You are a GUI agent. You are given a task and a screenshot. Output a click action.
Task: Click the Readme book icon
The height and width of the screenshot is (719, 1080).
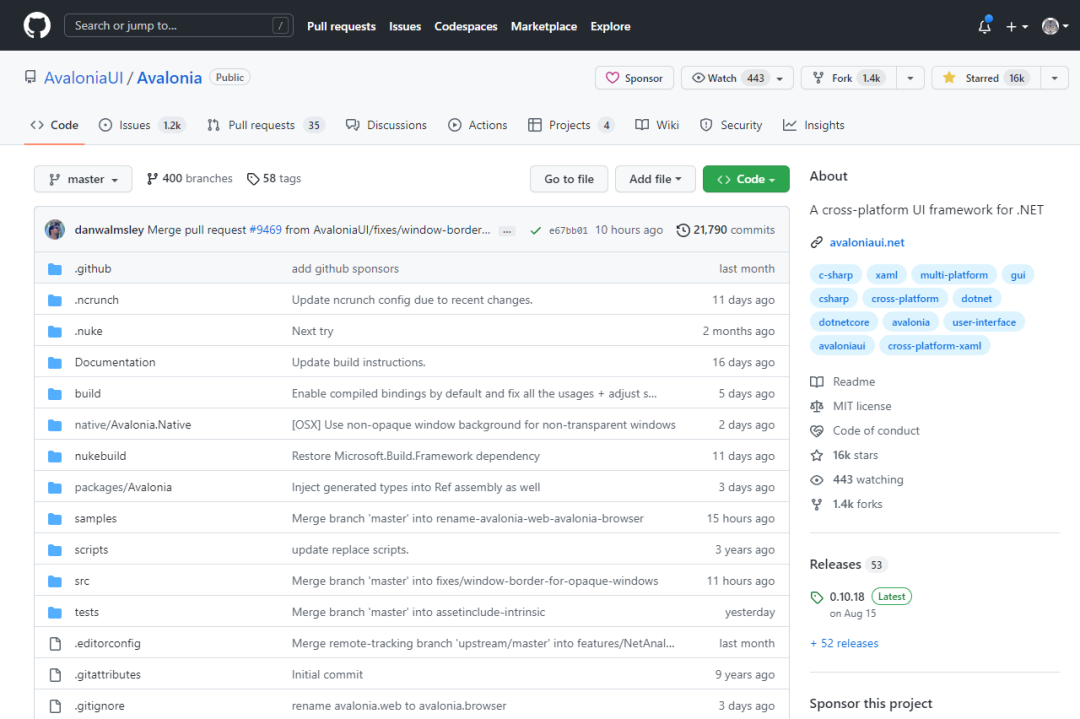(x=816, y=381)
